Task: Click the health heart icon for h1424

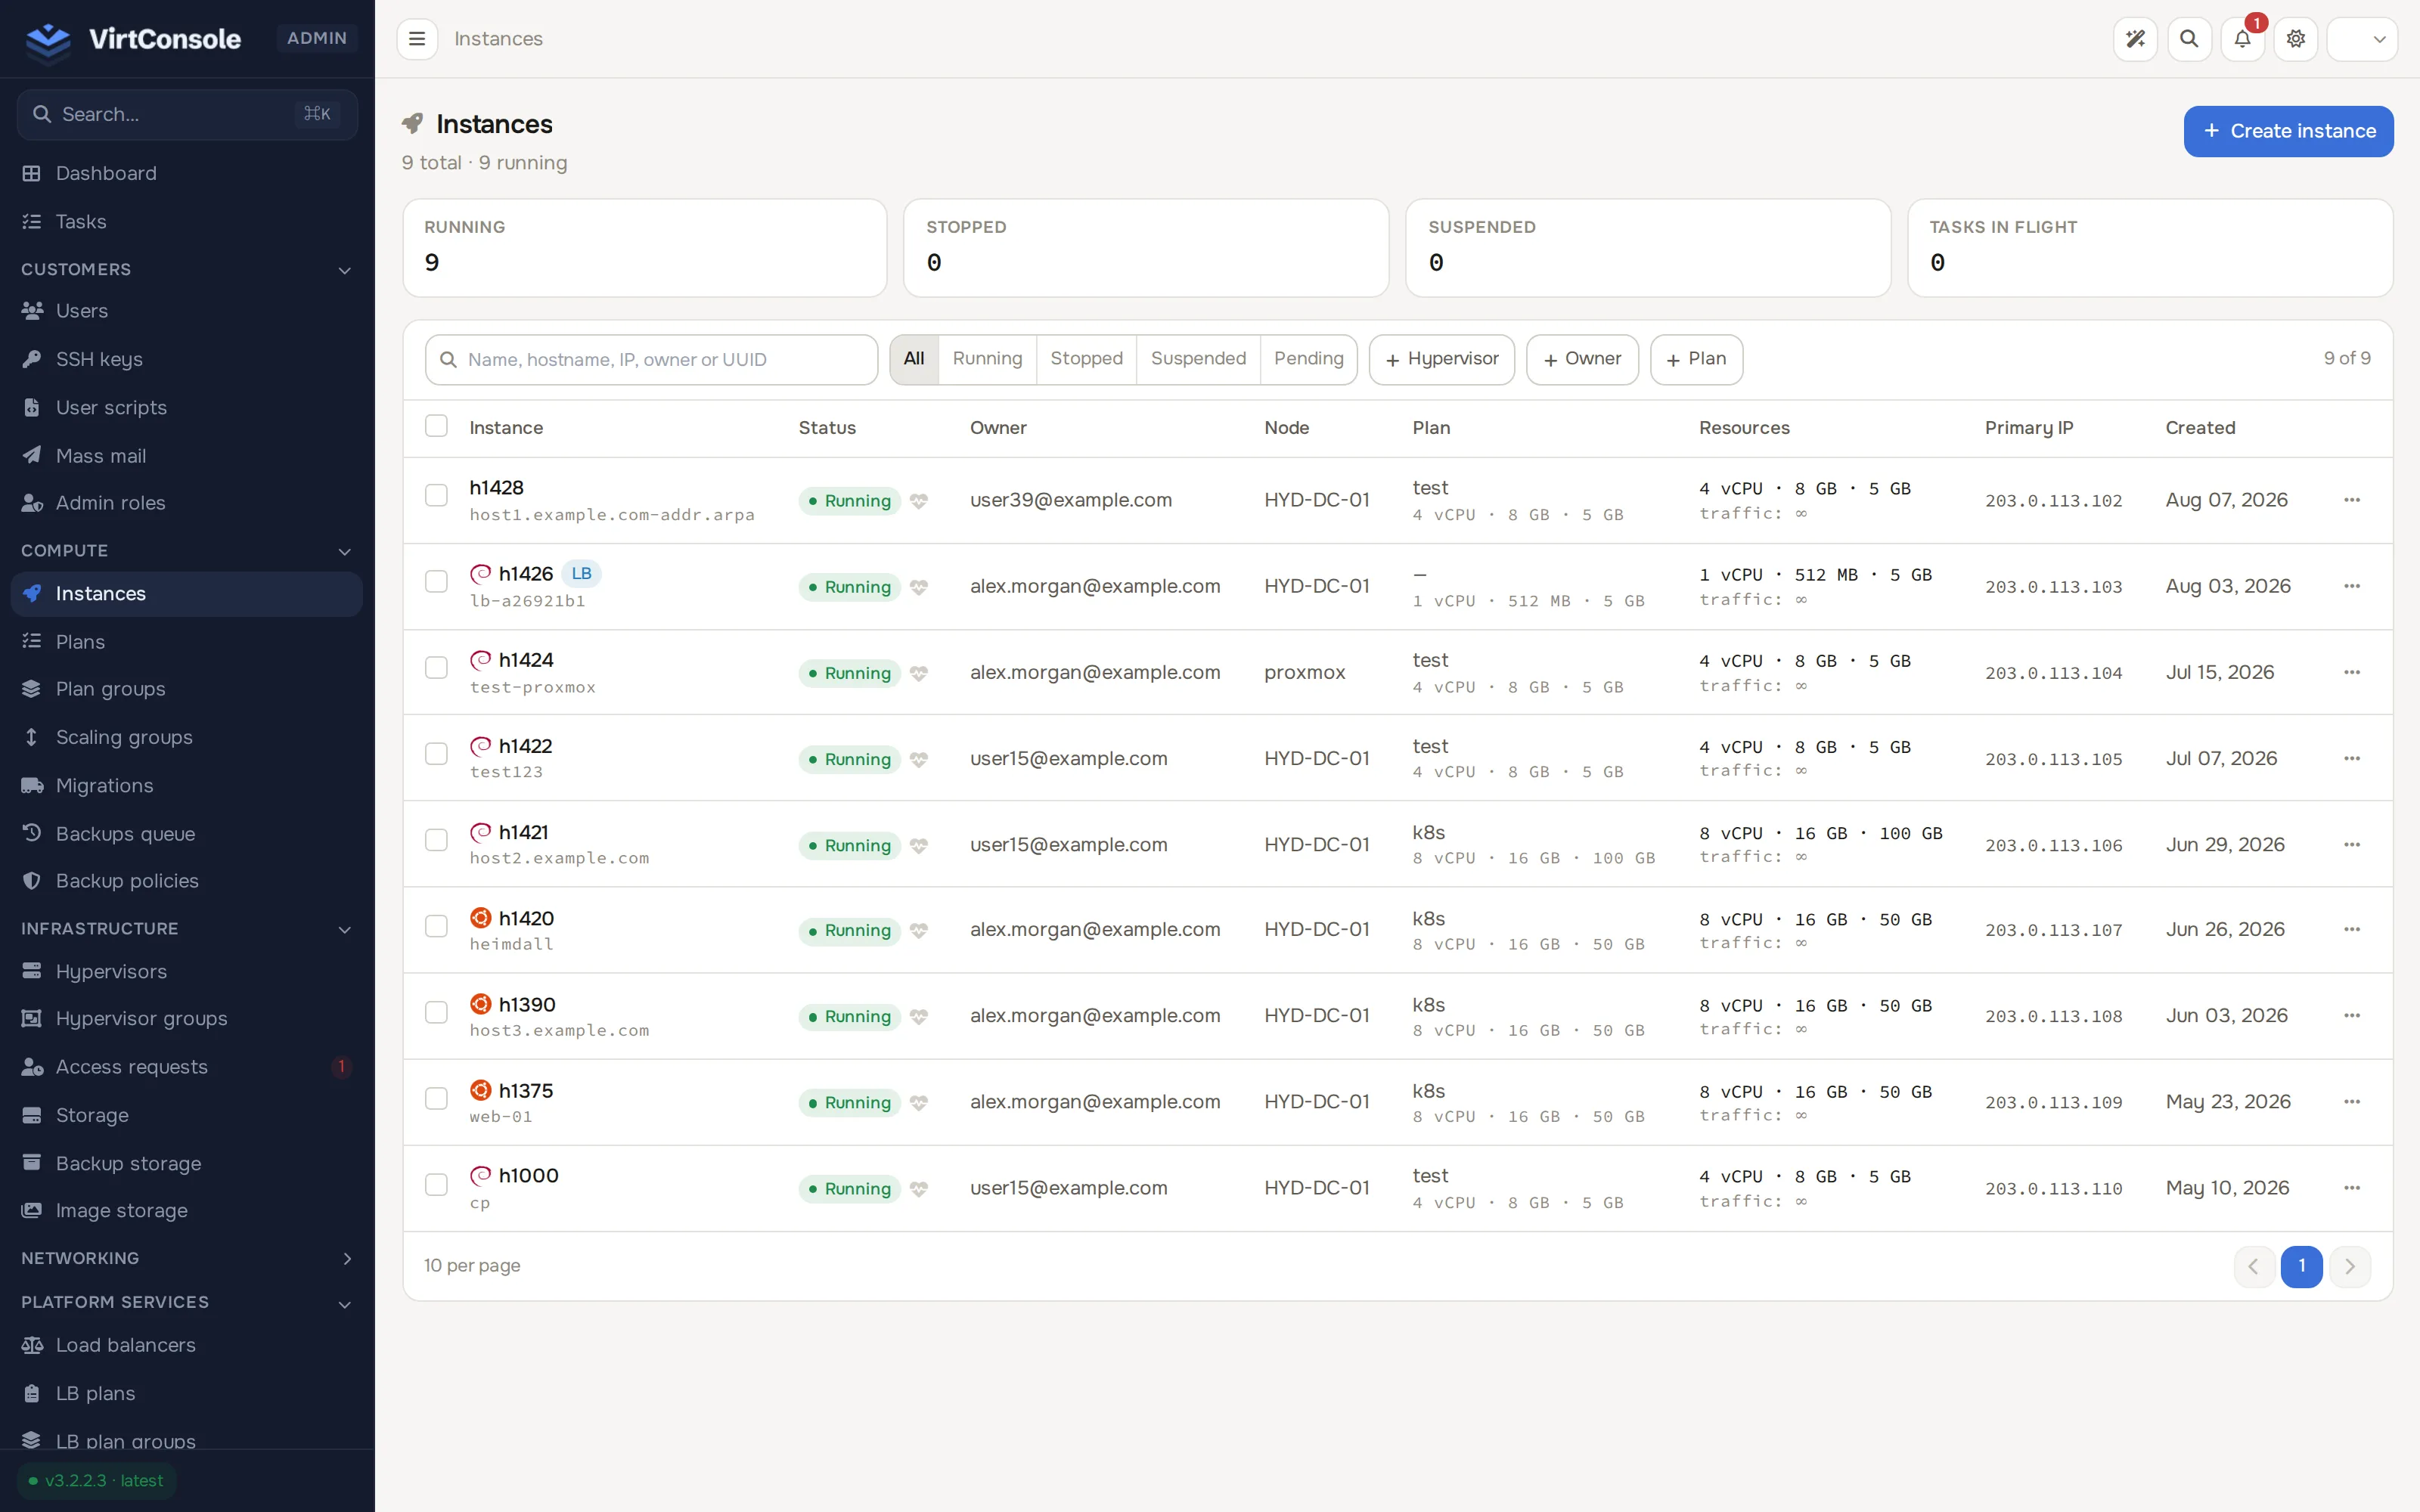Action: (919, 673)
